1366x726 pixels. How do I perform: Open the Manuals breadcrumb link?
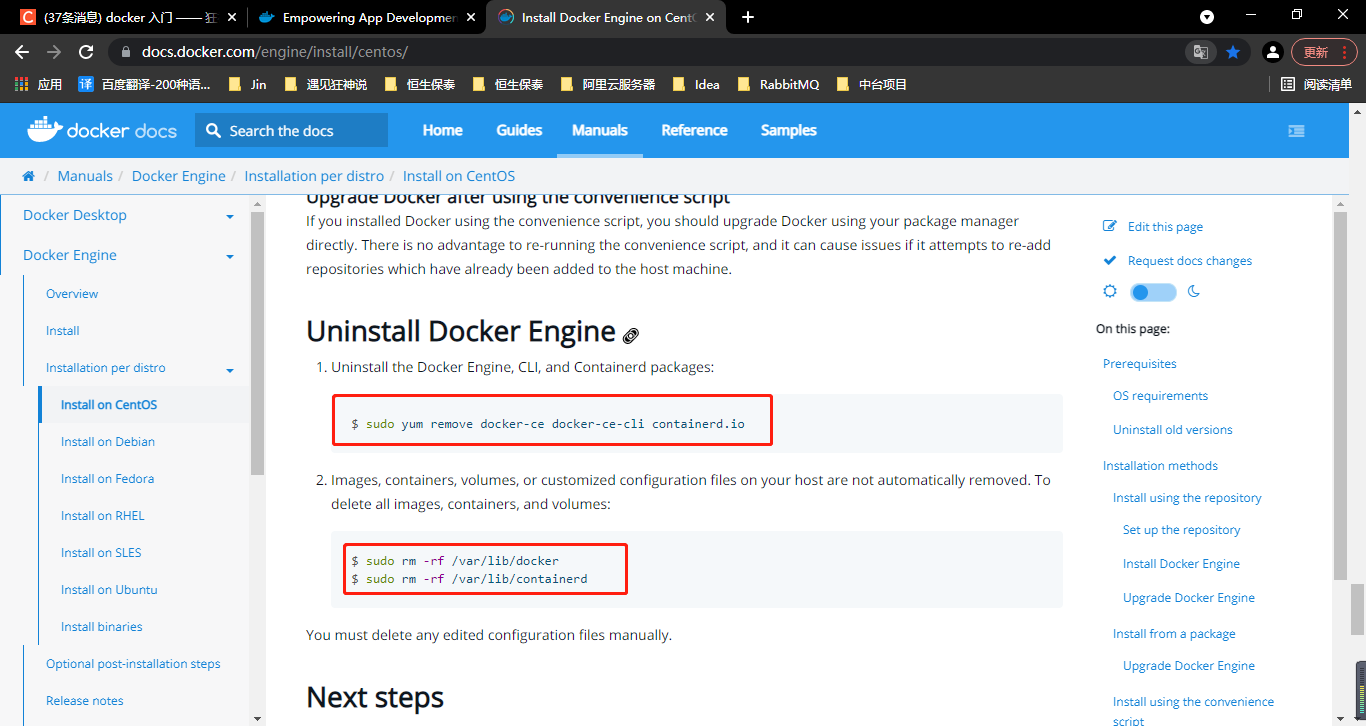[x=85, y=176]
